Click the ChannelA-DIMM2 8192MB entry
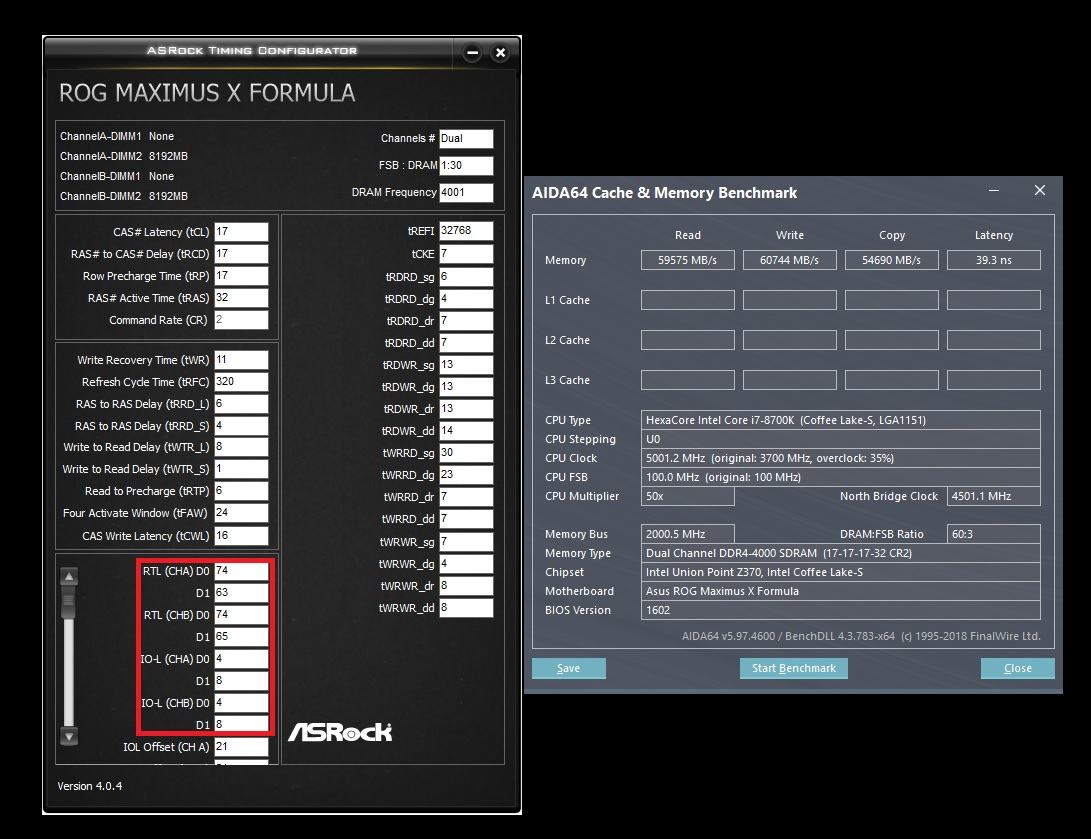The width and height of the screenshot is (1091, 839). click(x=124, y=157)
